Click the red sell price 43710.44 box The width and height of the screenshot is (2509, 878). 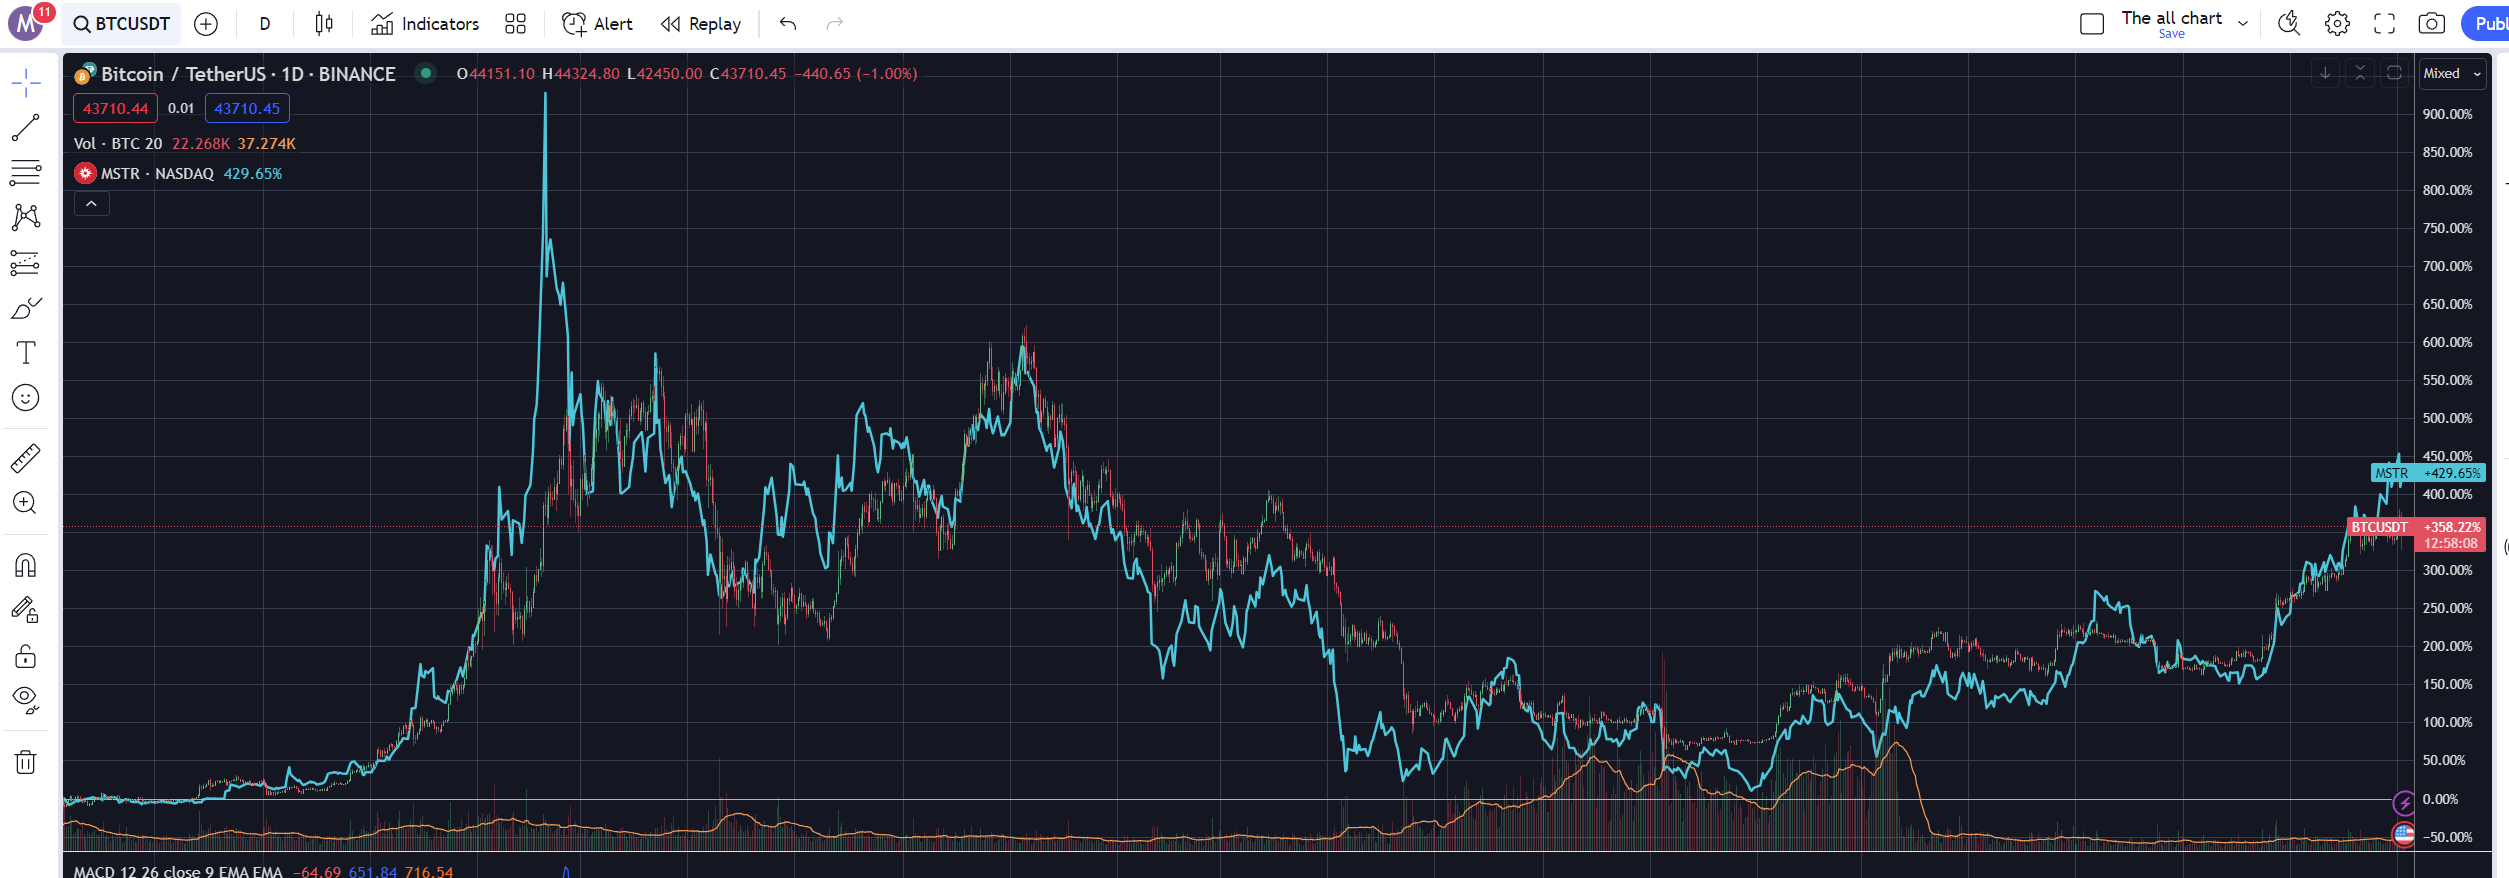[115, 109]
